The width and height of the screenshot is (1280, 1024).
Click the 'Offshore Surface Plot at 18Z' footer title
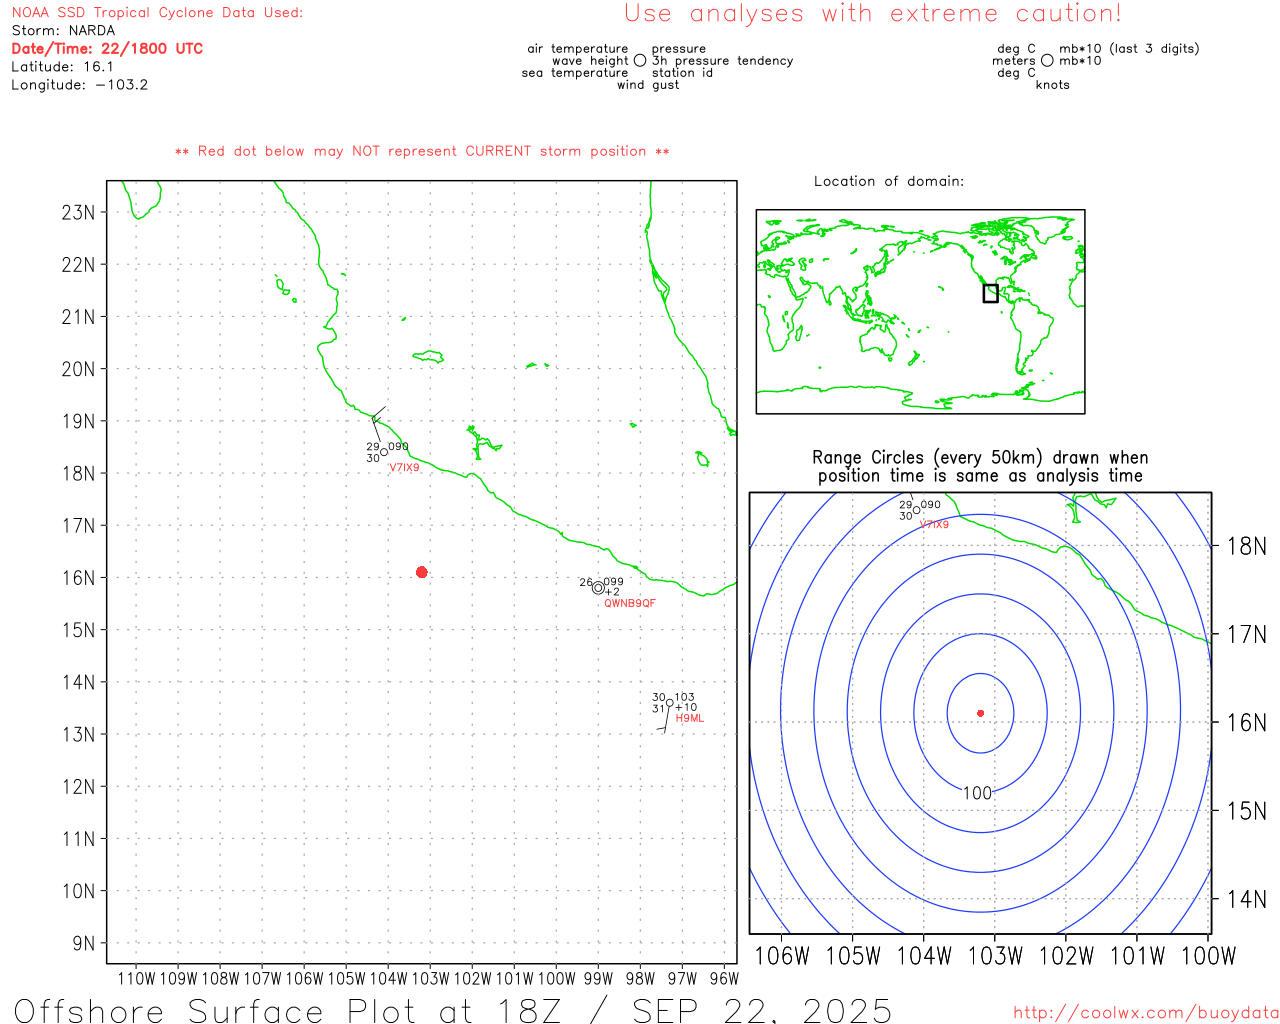click(453, 1010)
